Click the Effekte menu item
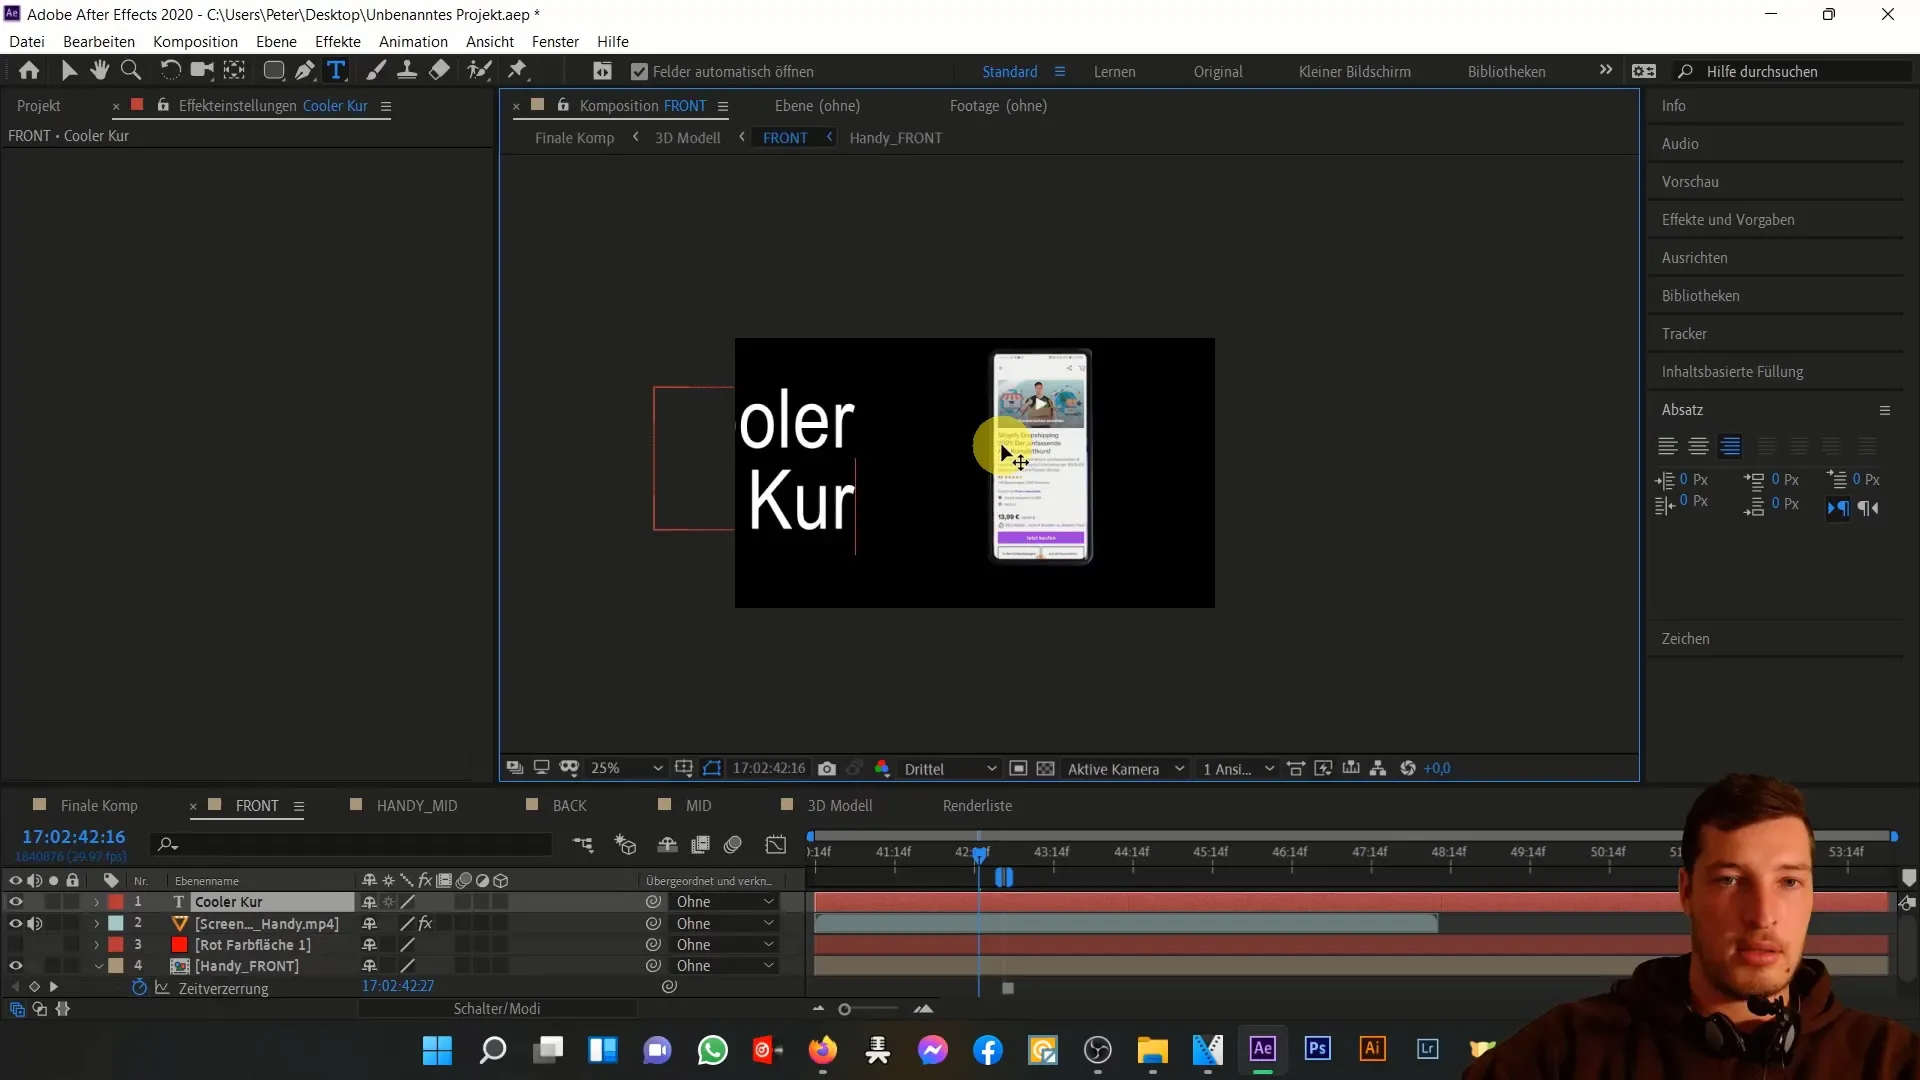 point(338,41)
